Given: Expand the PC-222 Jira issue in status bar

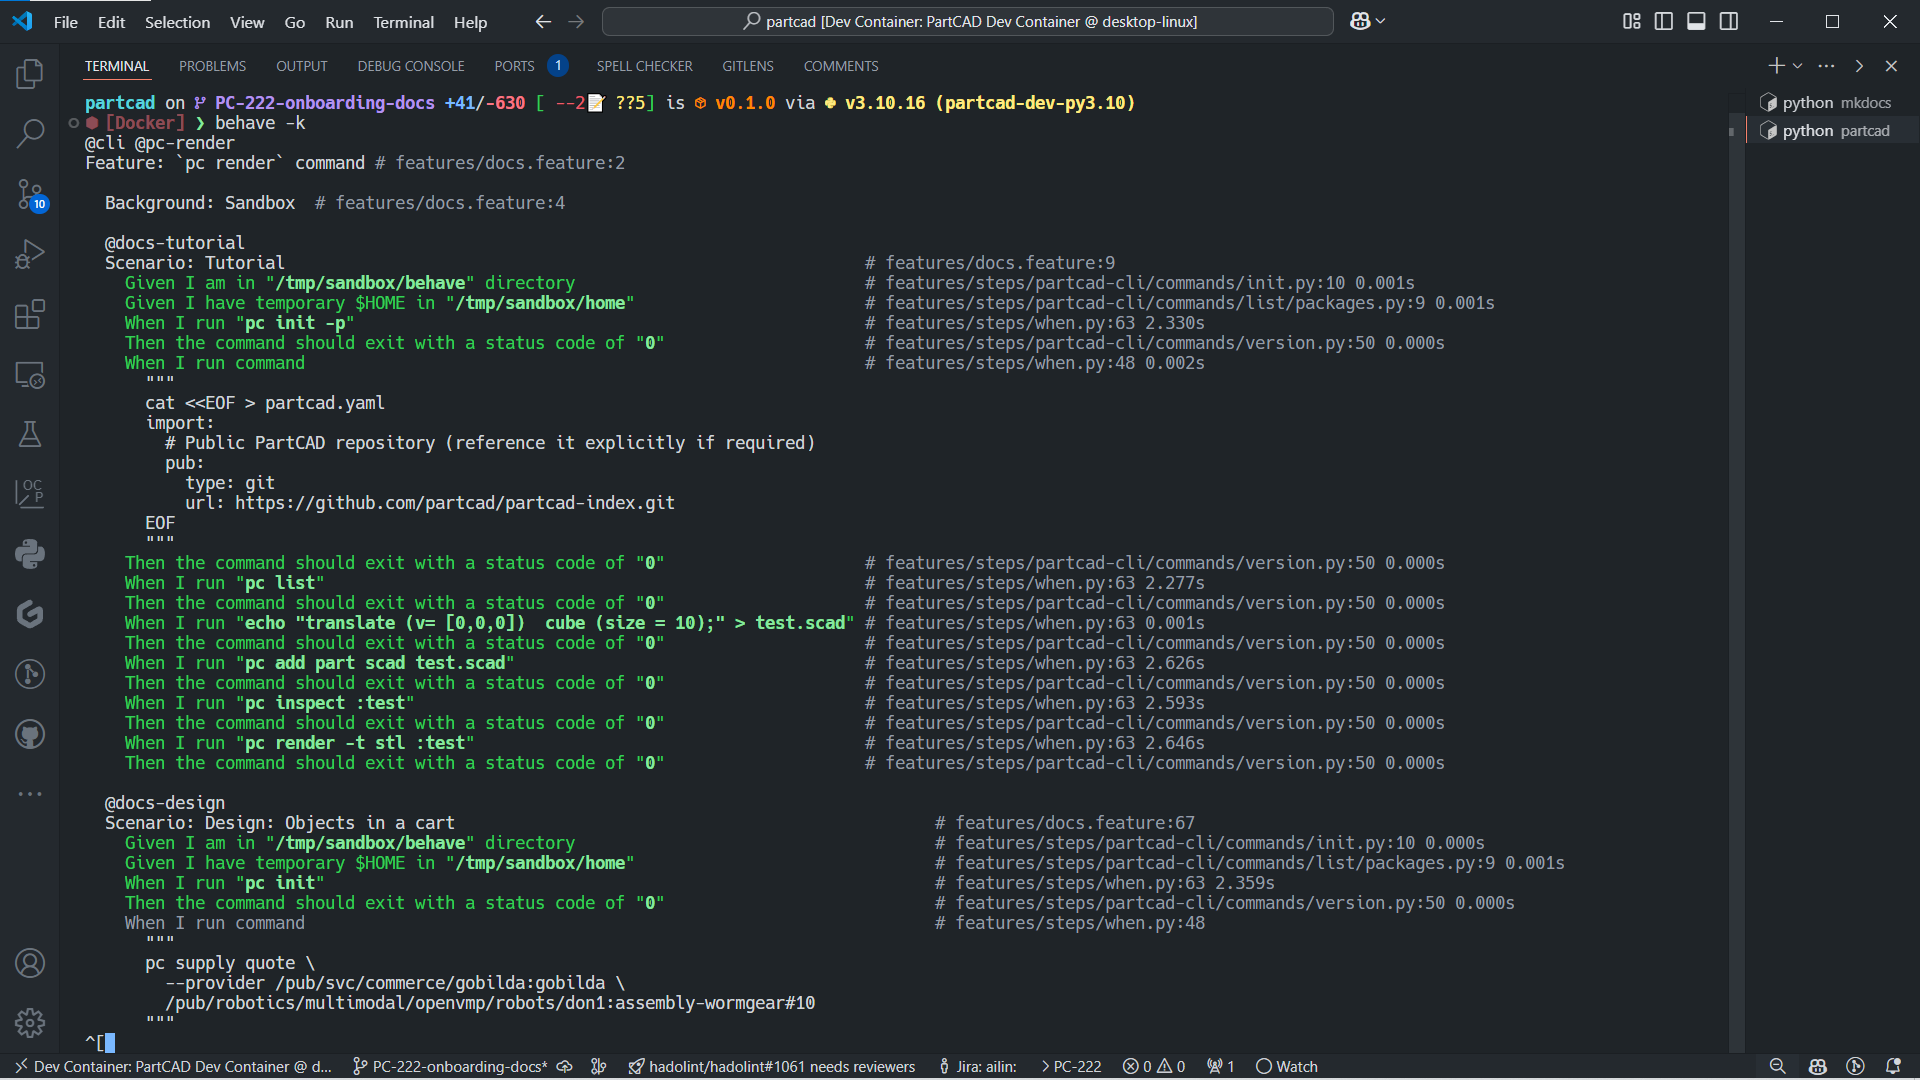Looking at the screenshot, I should 1071,1066.
